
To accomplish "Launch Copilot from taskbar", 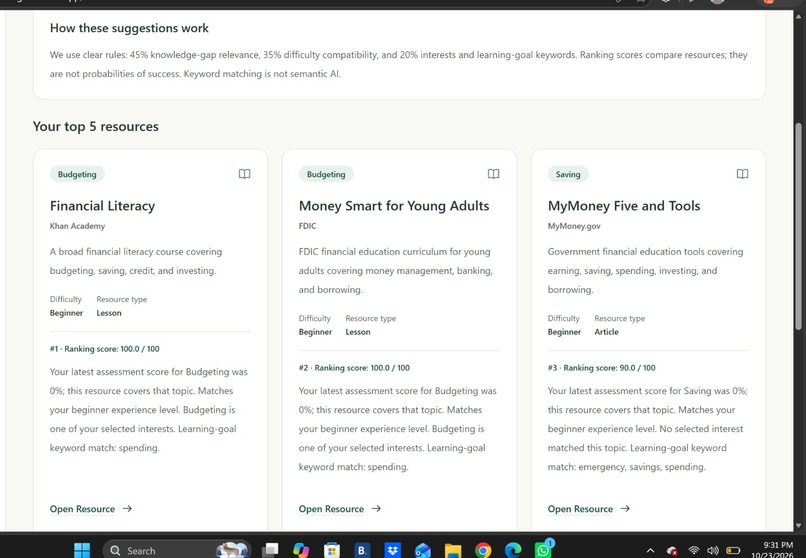I will [301, 550].
